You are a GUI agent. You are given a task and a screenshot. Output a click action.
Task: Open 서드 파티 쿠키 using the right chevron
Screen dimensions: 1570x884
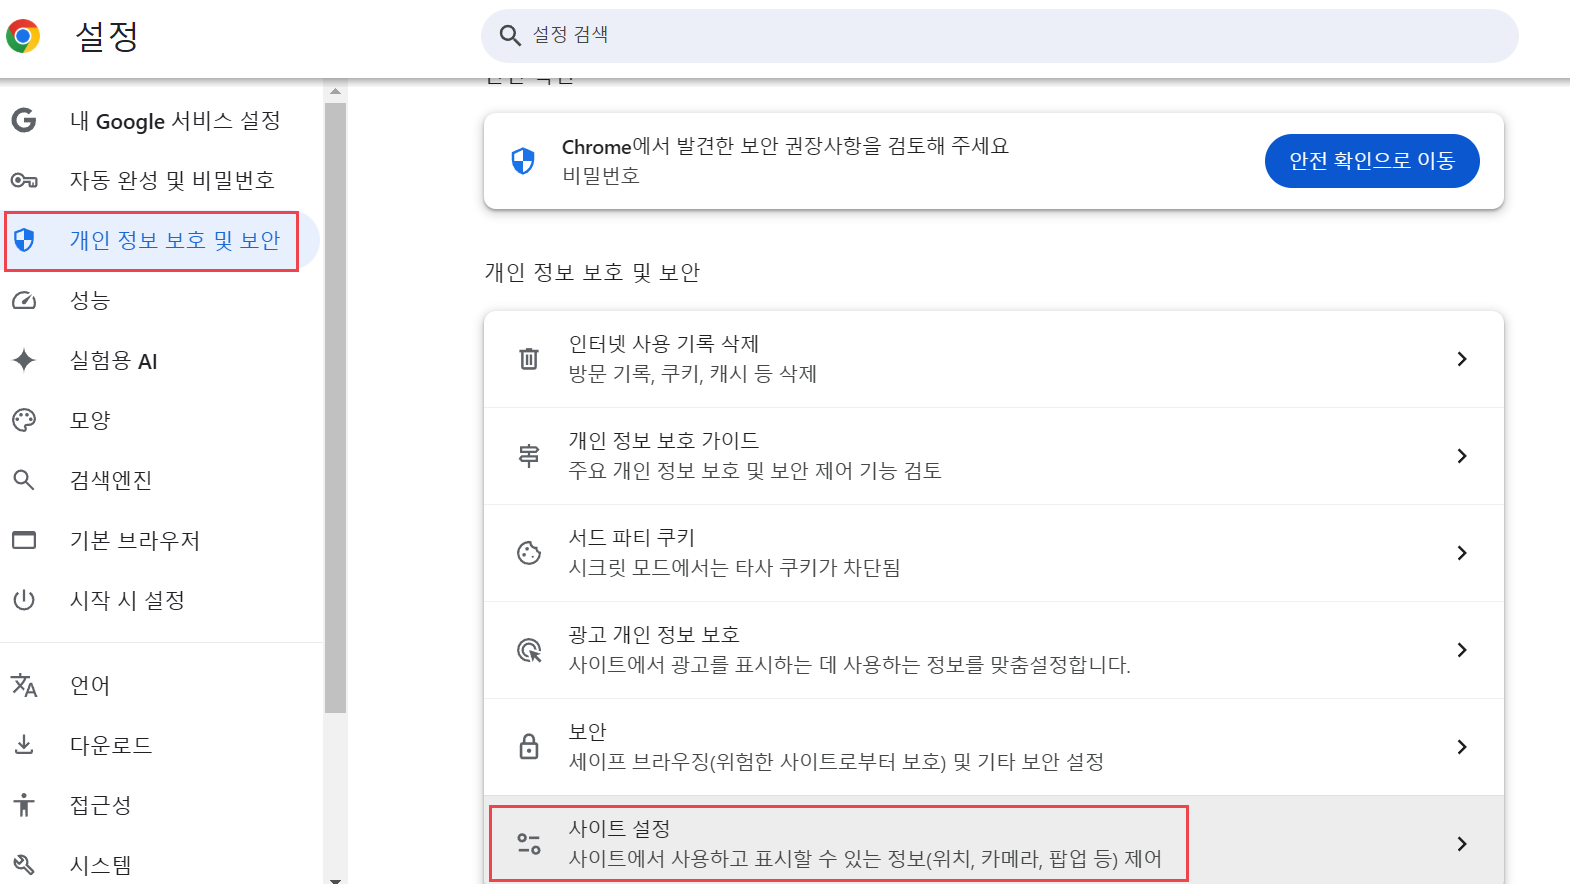tap(1462, 553)
